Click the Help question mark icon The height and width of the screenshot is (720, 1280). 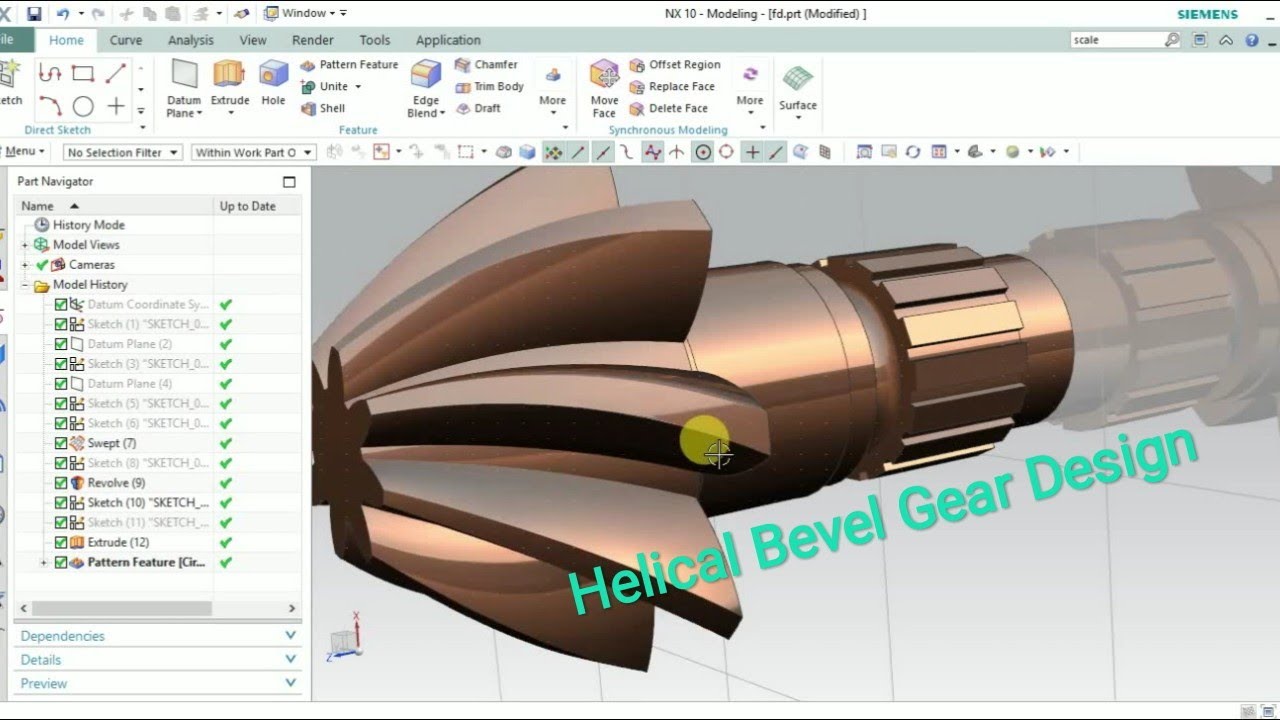point(1252,40)
